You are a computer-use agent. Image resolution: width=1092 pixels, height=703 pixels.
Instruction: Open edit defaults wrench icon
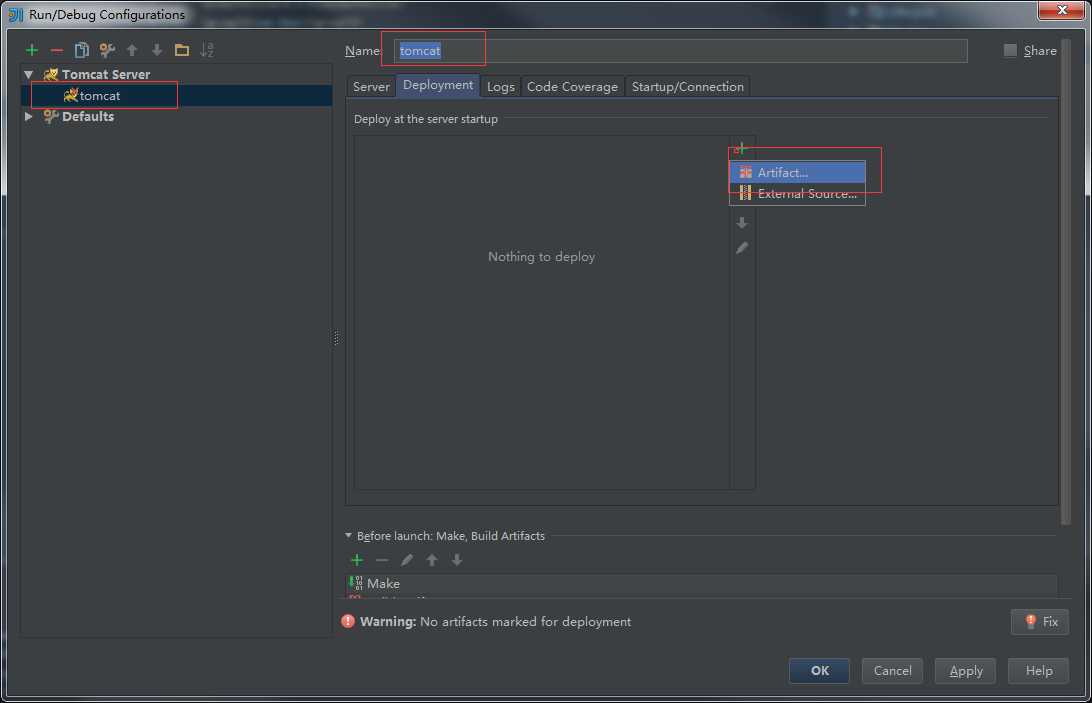(x=107, y=50)
